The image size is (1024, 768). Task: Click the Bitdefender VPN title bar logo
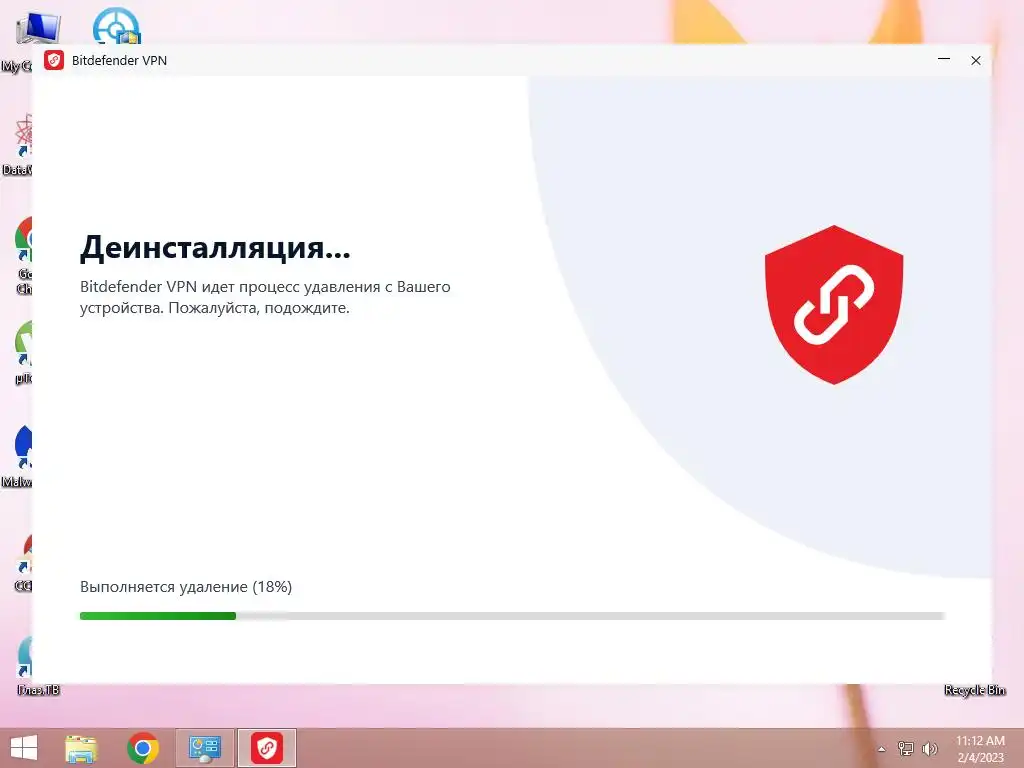[54, 60]
